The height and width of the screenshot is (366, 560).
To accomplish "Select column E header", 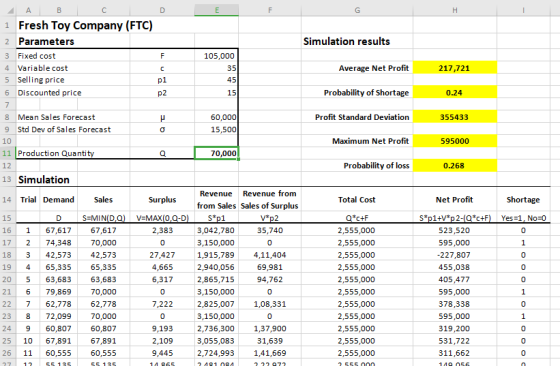I will [216, 10].
